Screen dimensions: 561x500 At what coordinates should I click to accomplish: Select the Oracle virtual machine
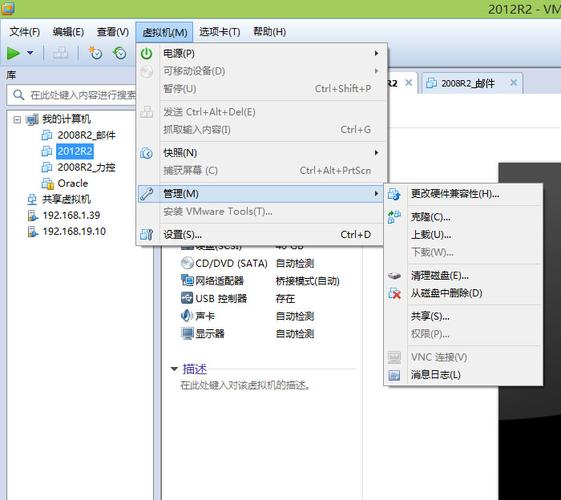point(73,183)
